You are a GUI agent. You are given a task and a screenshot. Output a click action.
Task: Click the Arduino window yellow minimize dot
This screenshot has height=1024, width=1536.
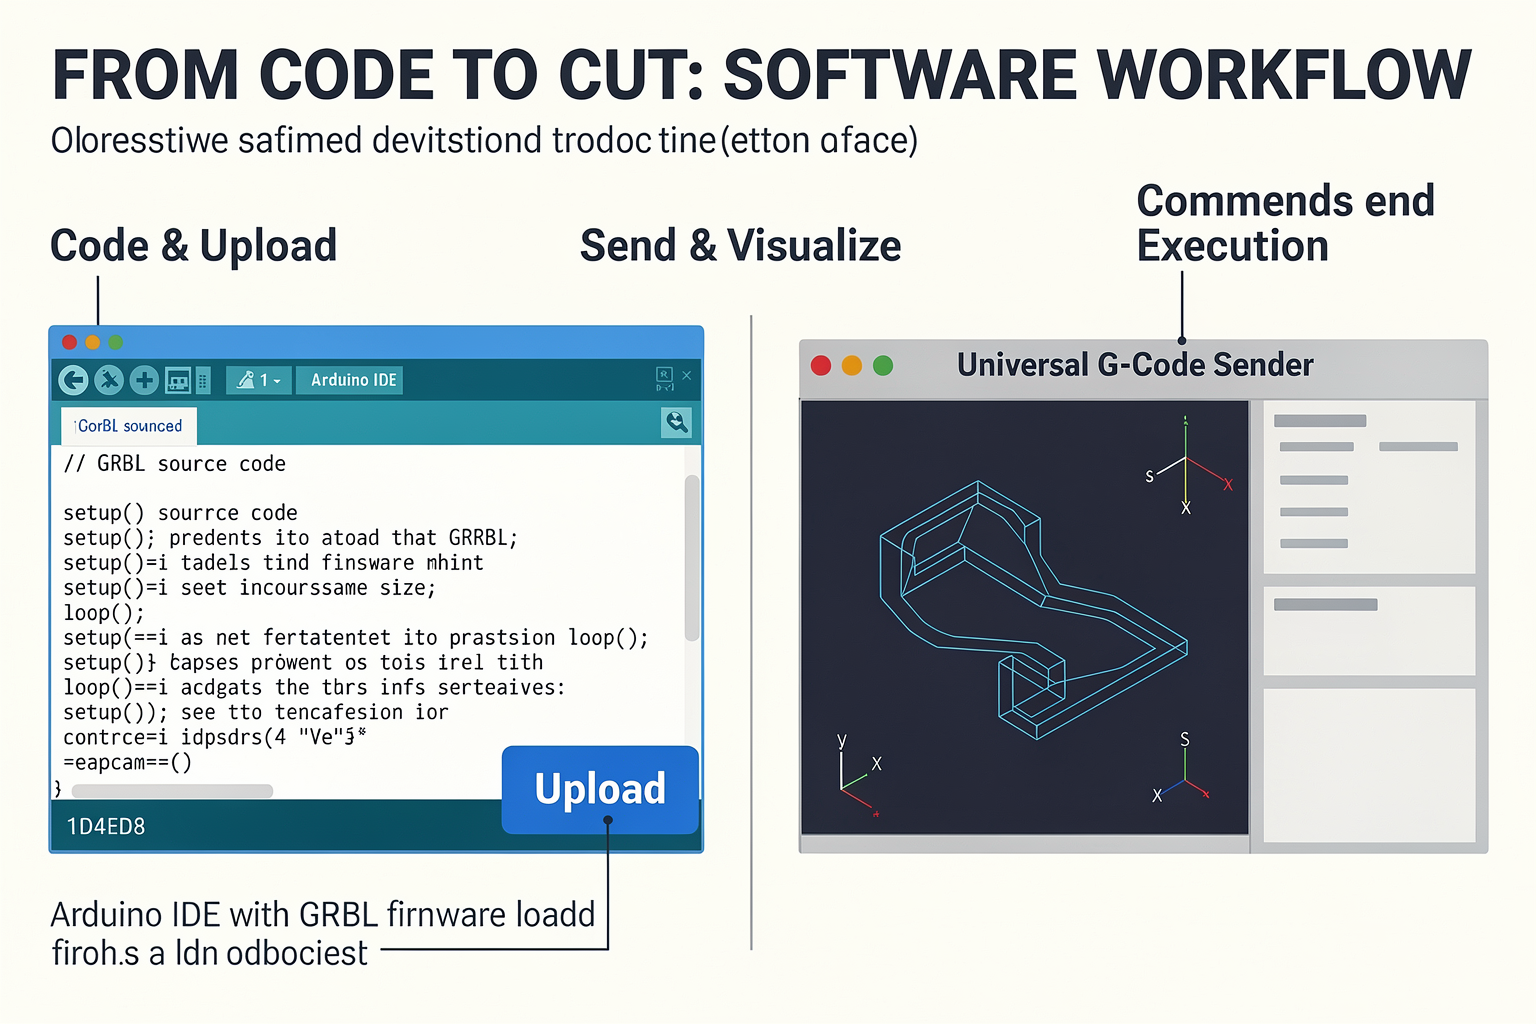coord(93,342)
